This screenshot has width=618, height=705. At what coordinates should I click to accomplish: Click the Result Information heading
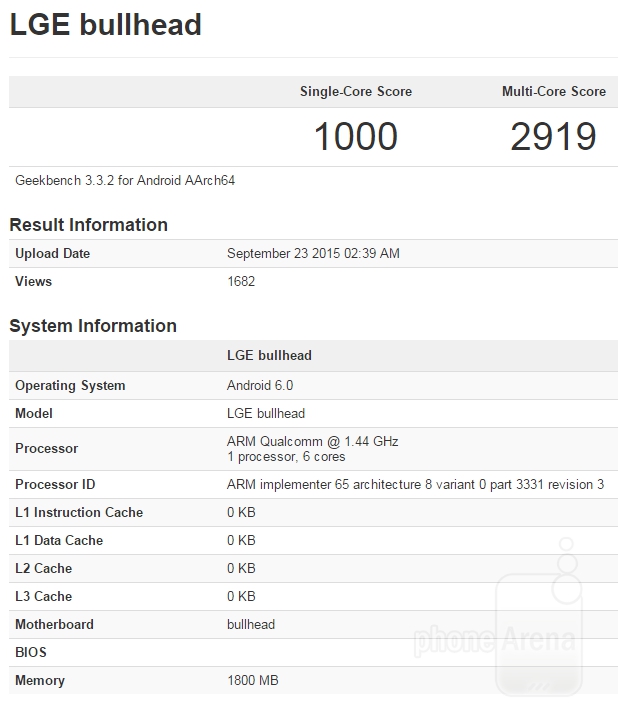88,225
